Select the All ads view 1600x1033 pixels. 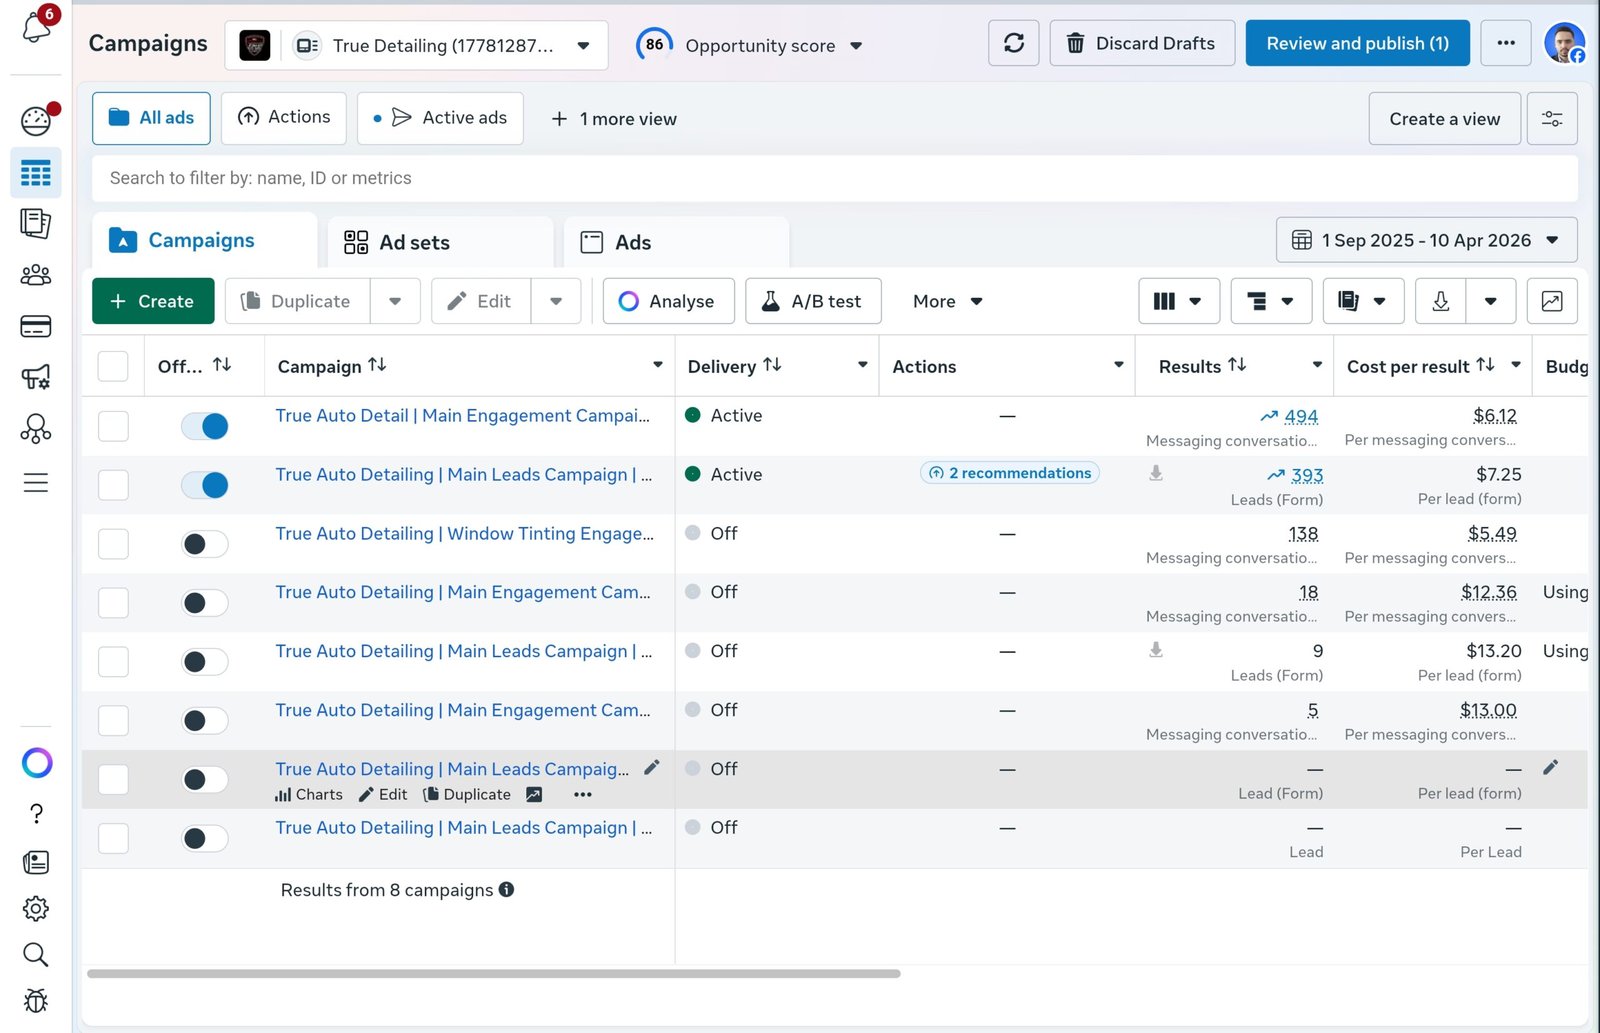[151, 118]
